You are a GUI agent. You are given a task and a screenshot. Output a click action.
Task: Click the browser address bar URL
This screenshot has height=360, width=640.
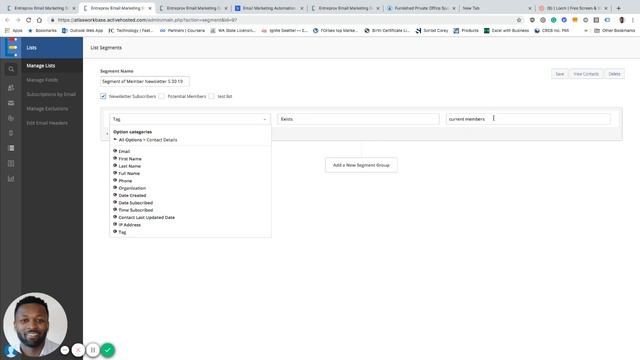[147, 20]
